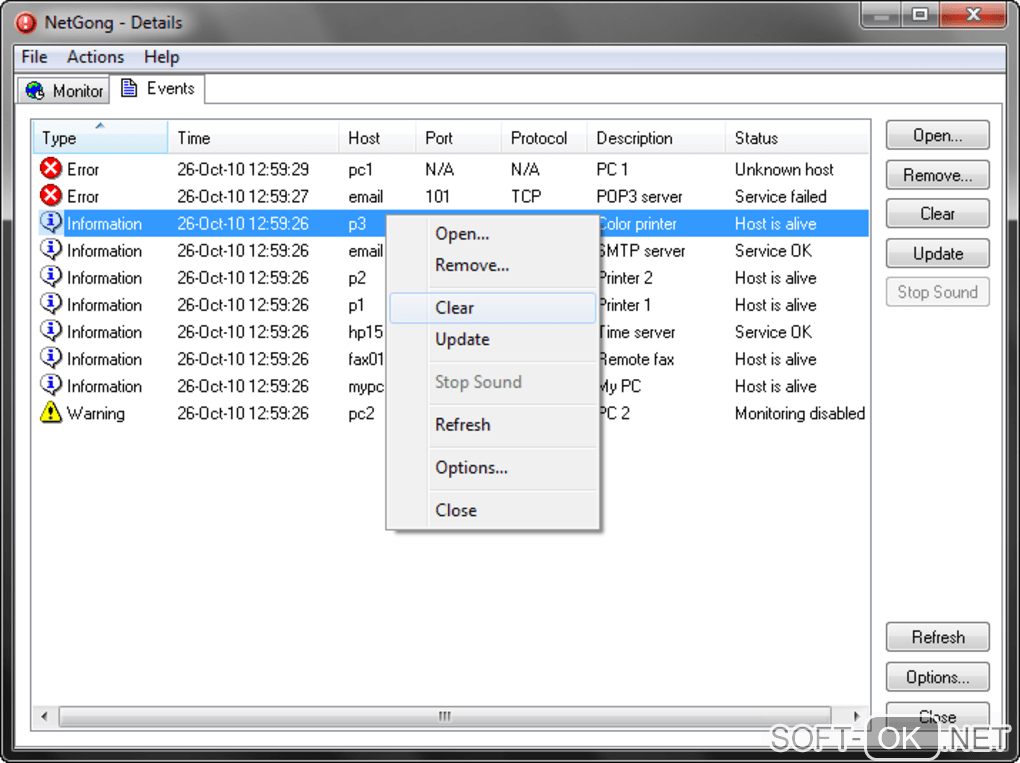The image size is (1020, 763).
Task: Click the info icon for hp15 event
Action: 51,331
